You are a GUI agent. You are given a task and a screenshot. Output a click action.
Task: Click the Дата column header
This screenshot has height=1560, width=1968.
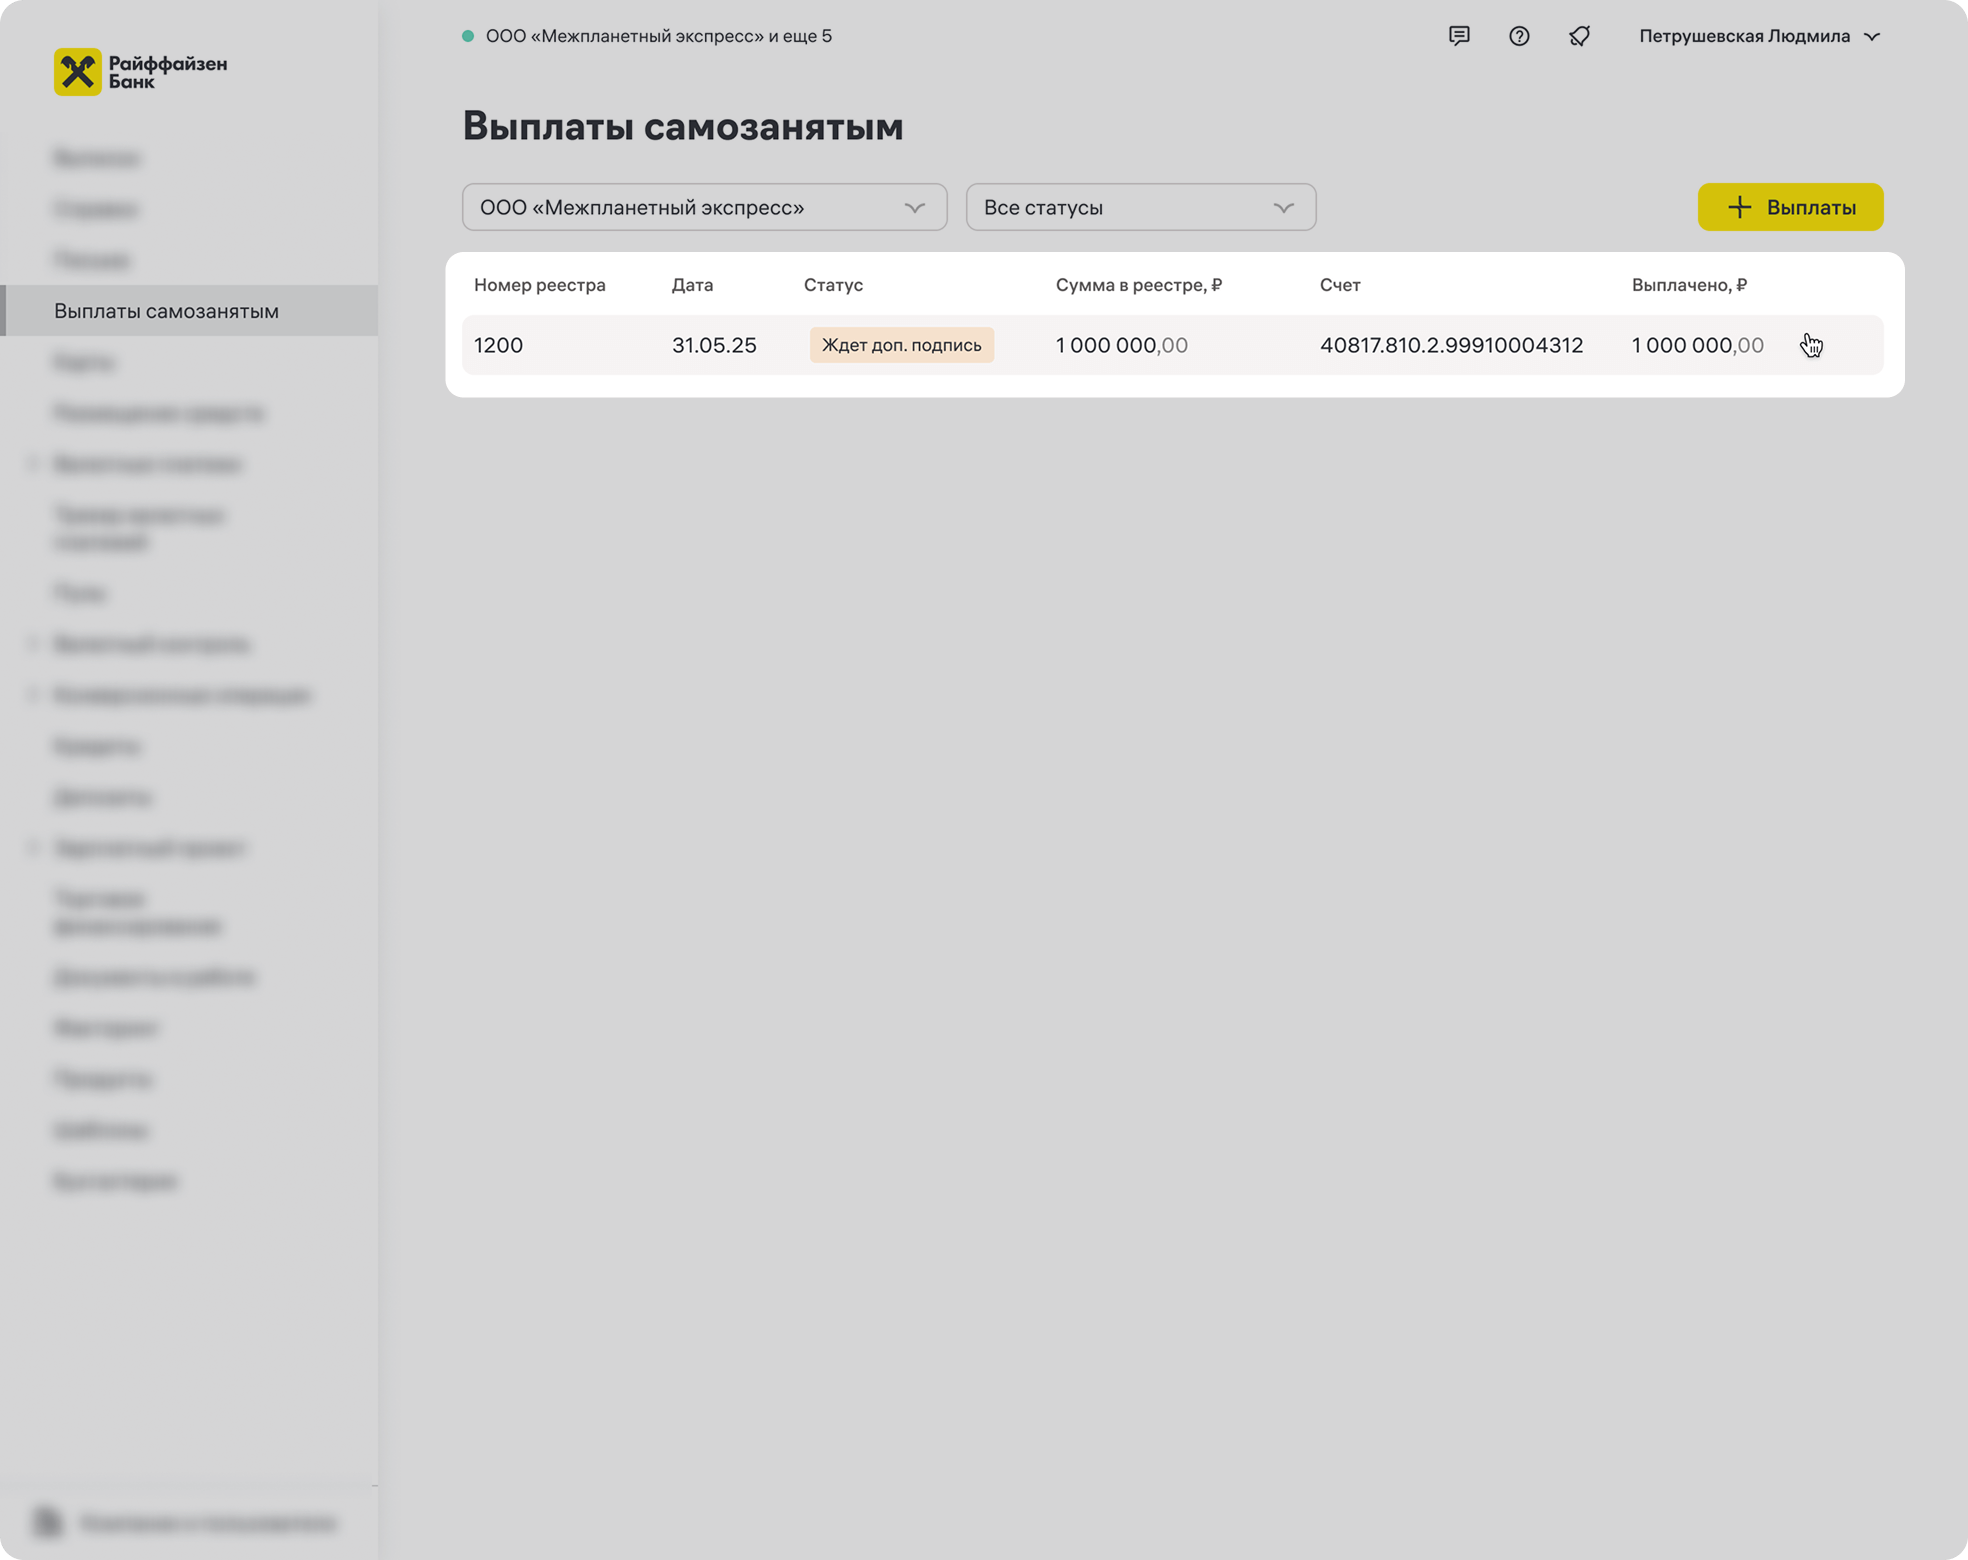click(x=692, y=285)
